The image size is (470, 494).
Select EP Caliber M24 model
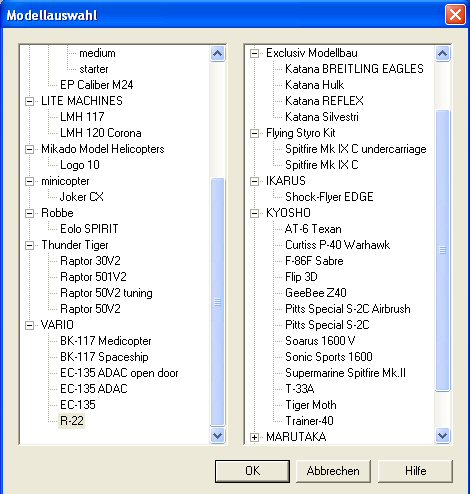(96, 85)
